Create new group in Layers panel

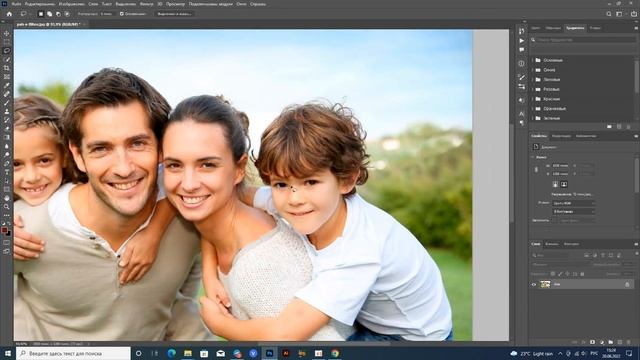point(611,342)
